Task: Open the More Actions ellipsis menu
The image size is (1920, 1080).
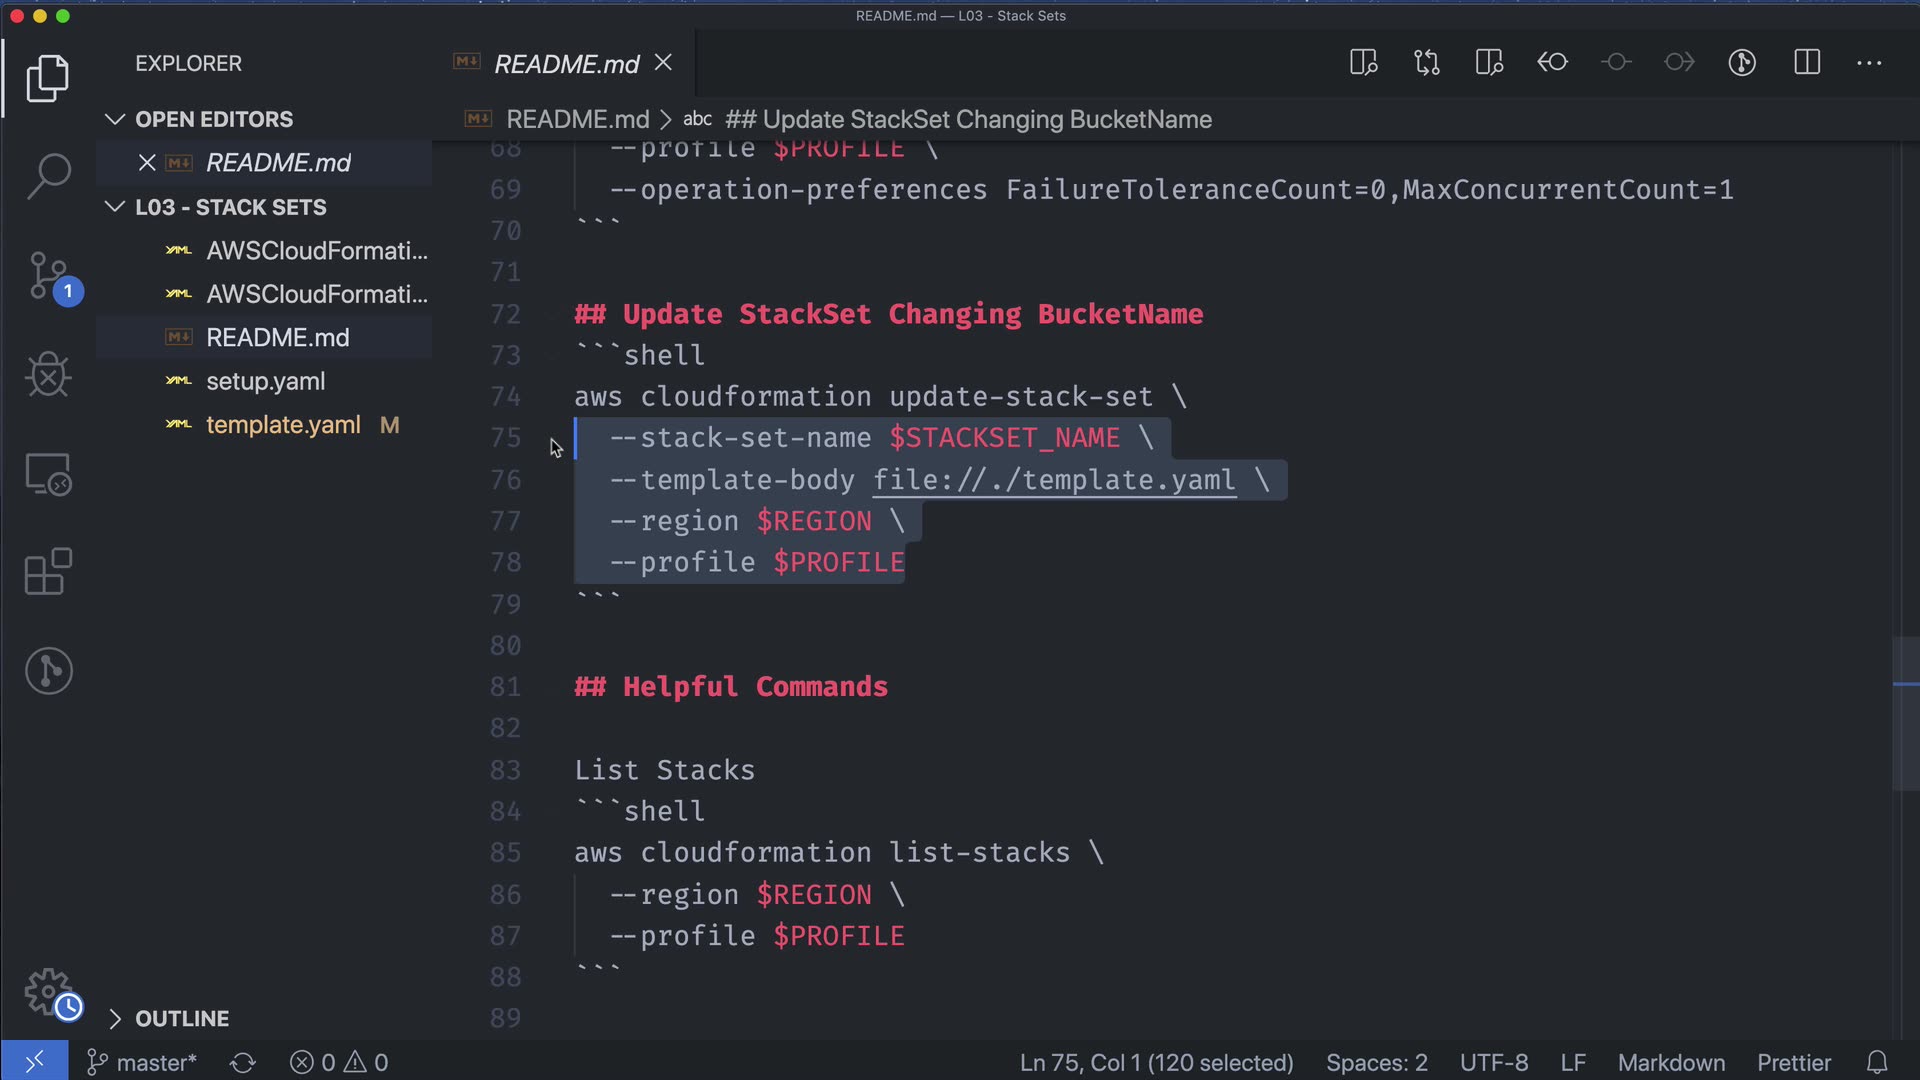Action: click(1869, 63)
